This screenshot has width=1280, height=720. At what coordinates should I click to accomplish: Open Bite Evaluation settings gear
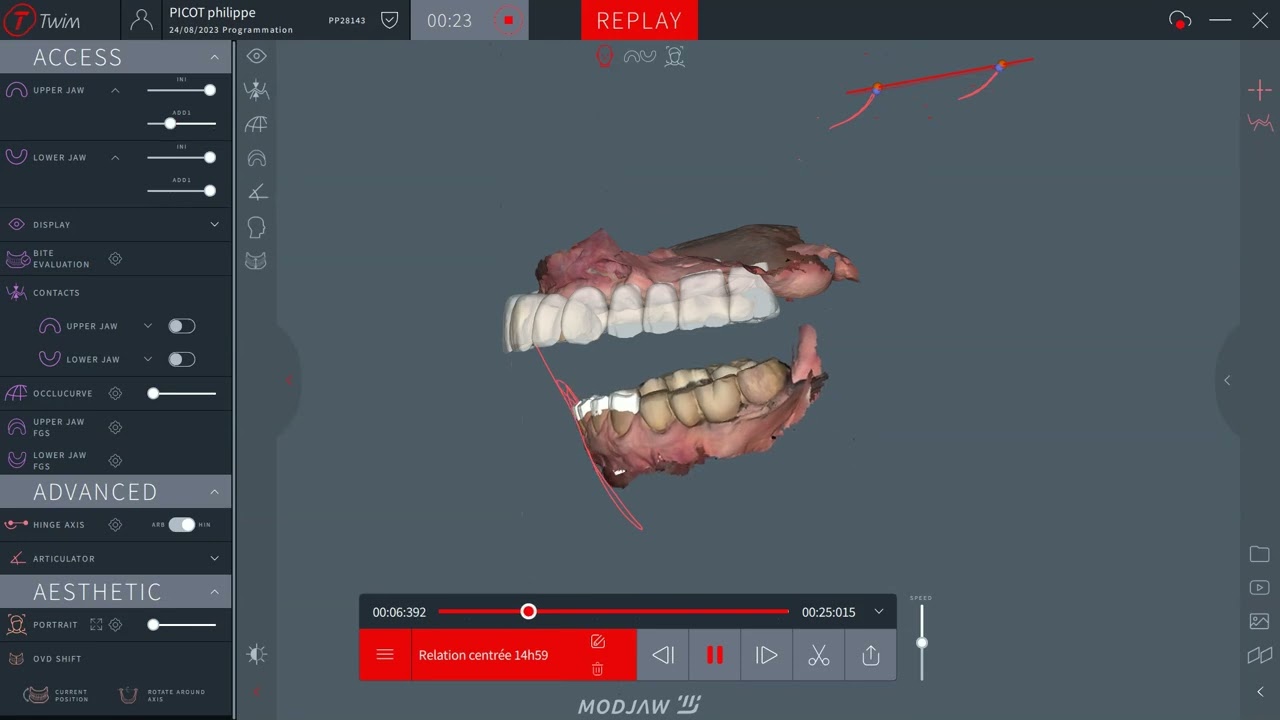point(115,259)
